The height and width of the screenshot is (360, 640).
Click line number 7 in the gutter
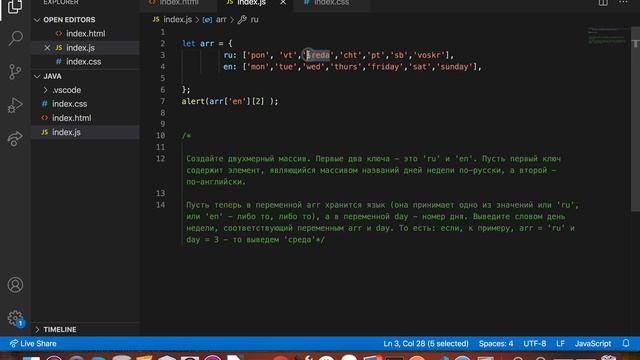click(163, 101)
